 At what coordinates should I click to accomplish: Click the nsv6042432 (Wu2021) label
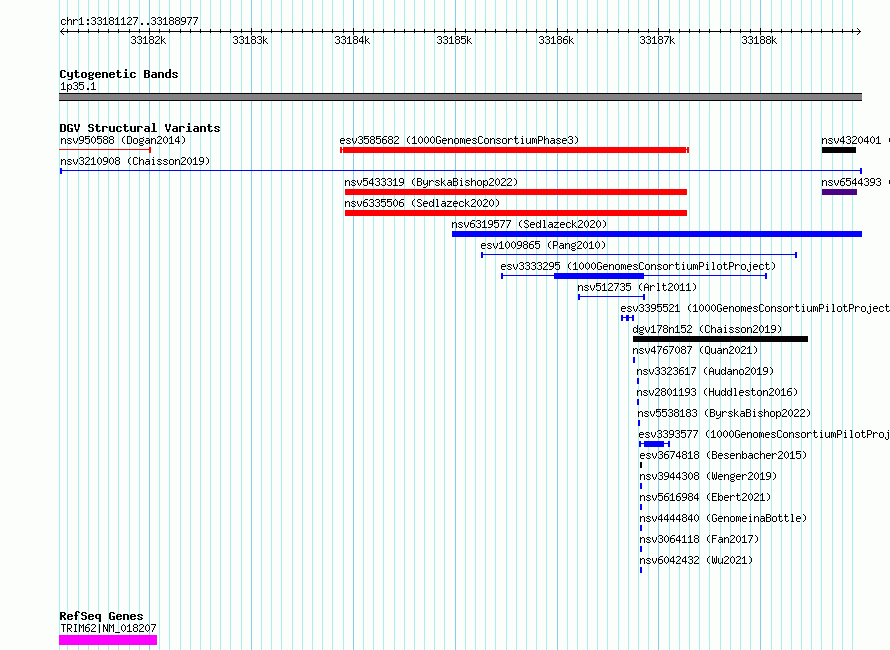click(696, 560)
